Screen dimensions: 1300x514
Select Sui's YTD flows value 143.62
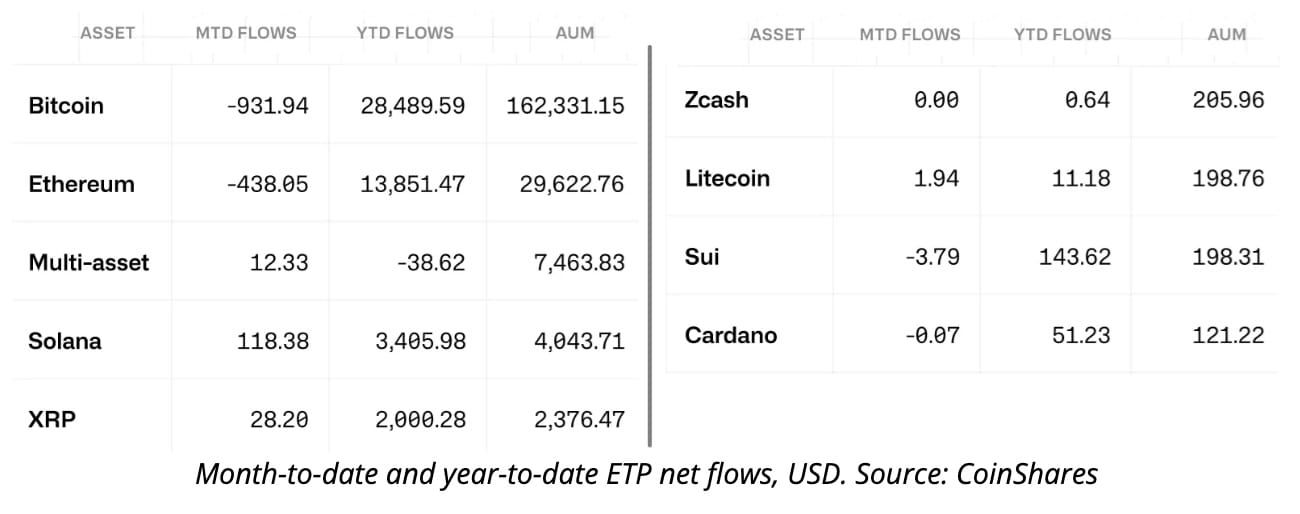1075,257
